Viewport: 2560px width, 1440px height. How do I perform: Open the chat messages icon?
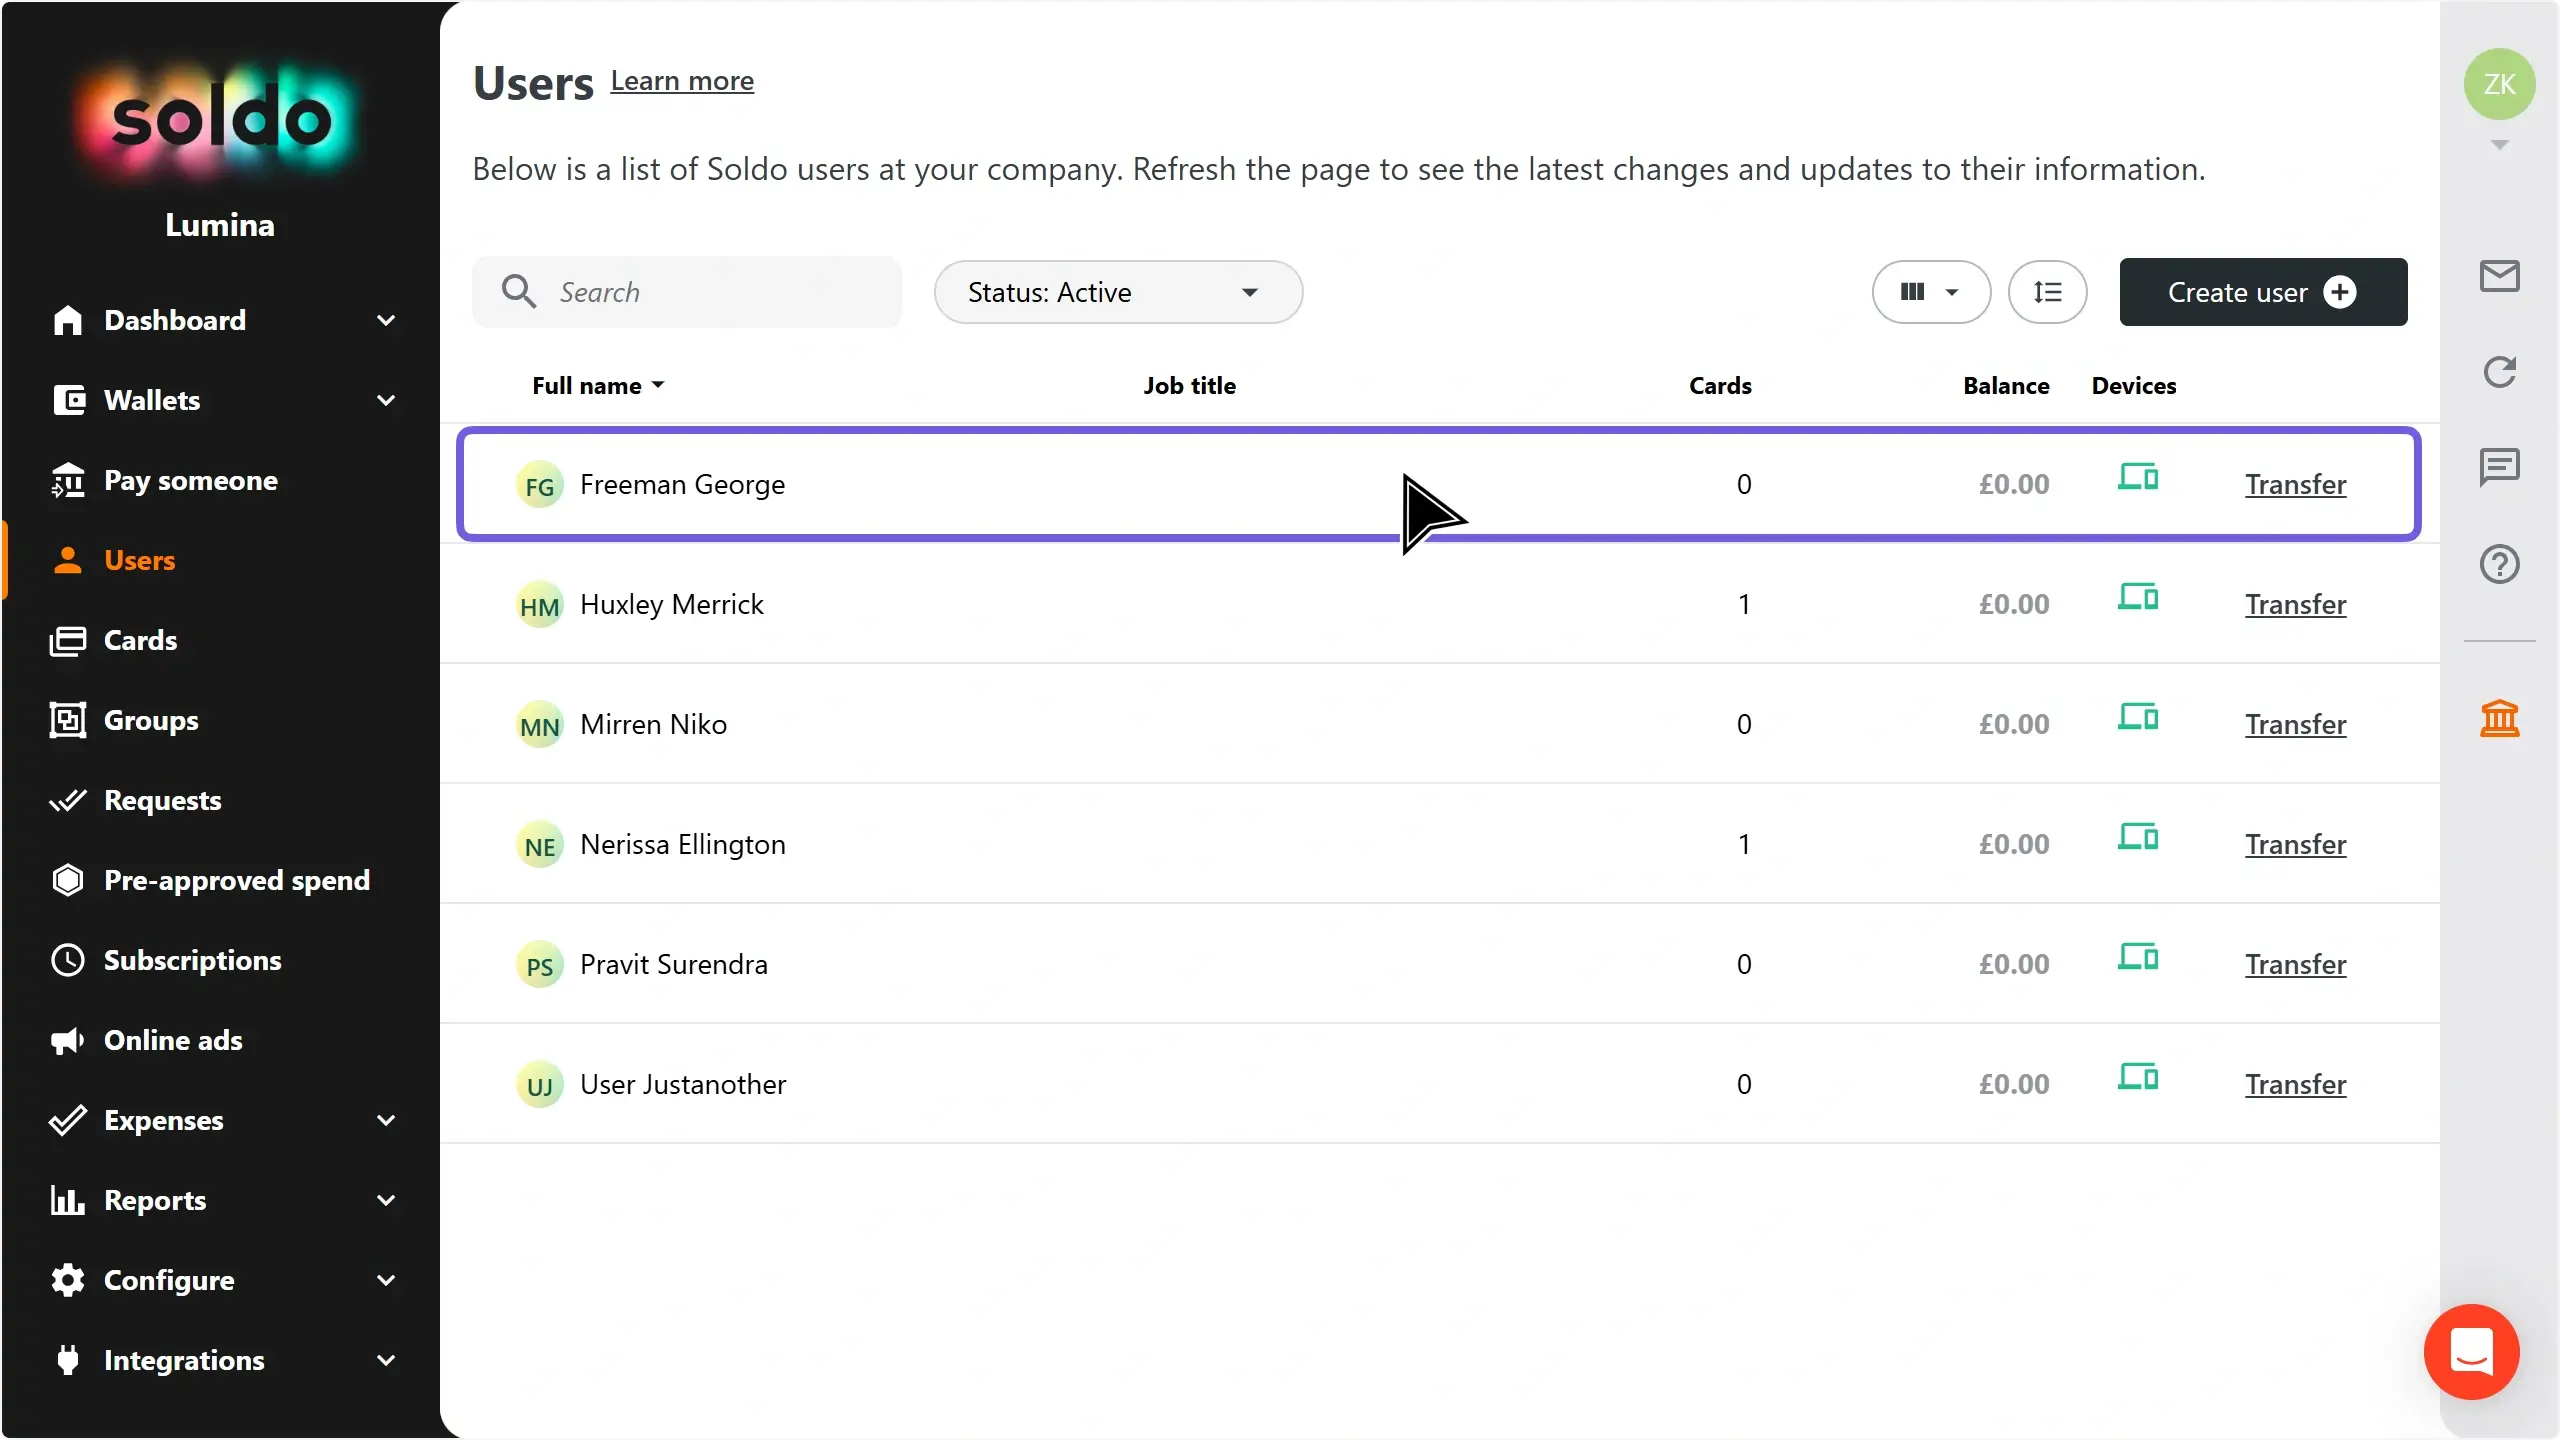(x=2499, y=467)
